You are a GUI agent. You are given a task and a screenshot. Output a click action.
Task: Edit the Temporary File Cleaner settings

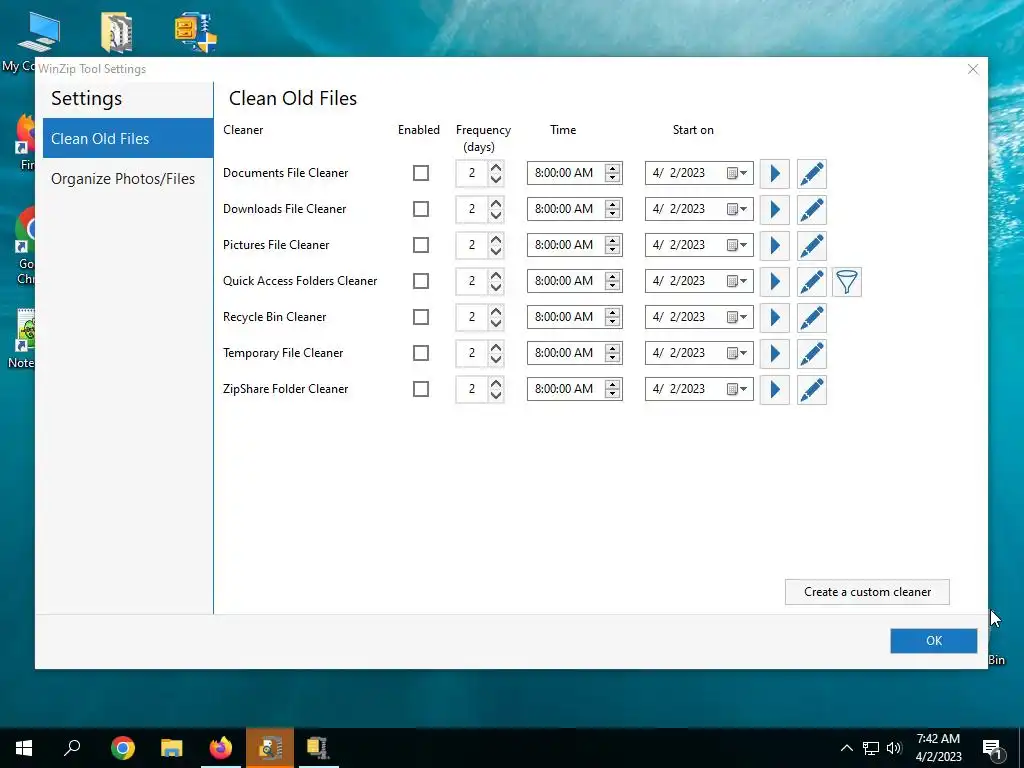[x=812, y=353]
